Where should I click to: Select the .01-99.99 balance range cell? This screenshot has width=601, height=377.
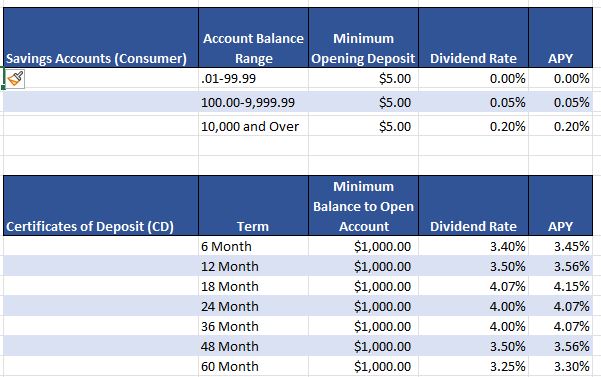253,79
